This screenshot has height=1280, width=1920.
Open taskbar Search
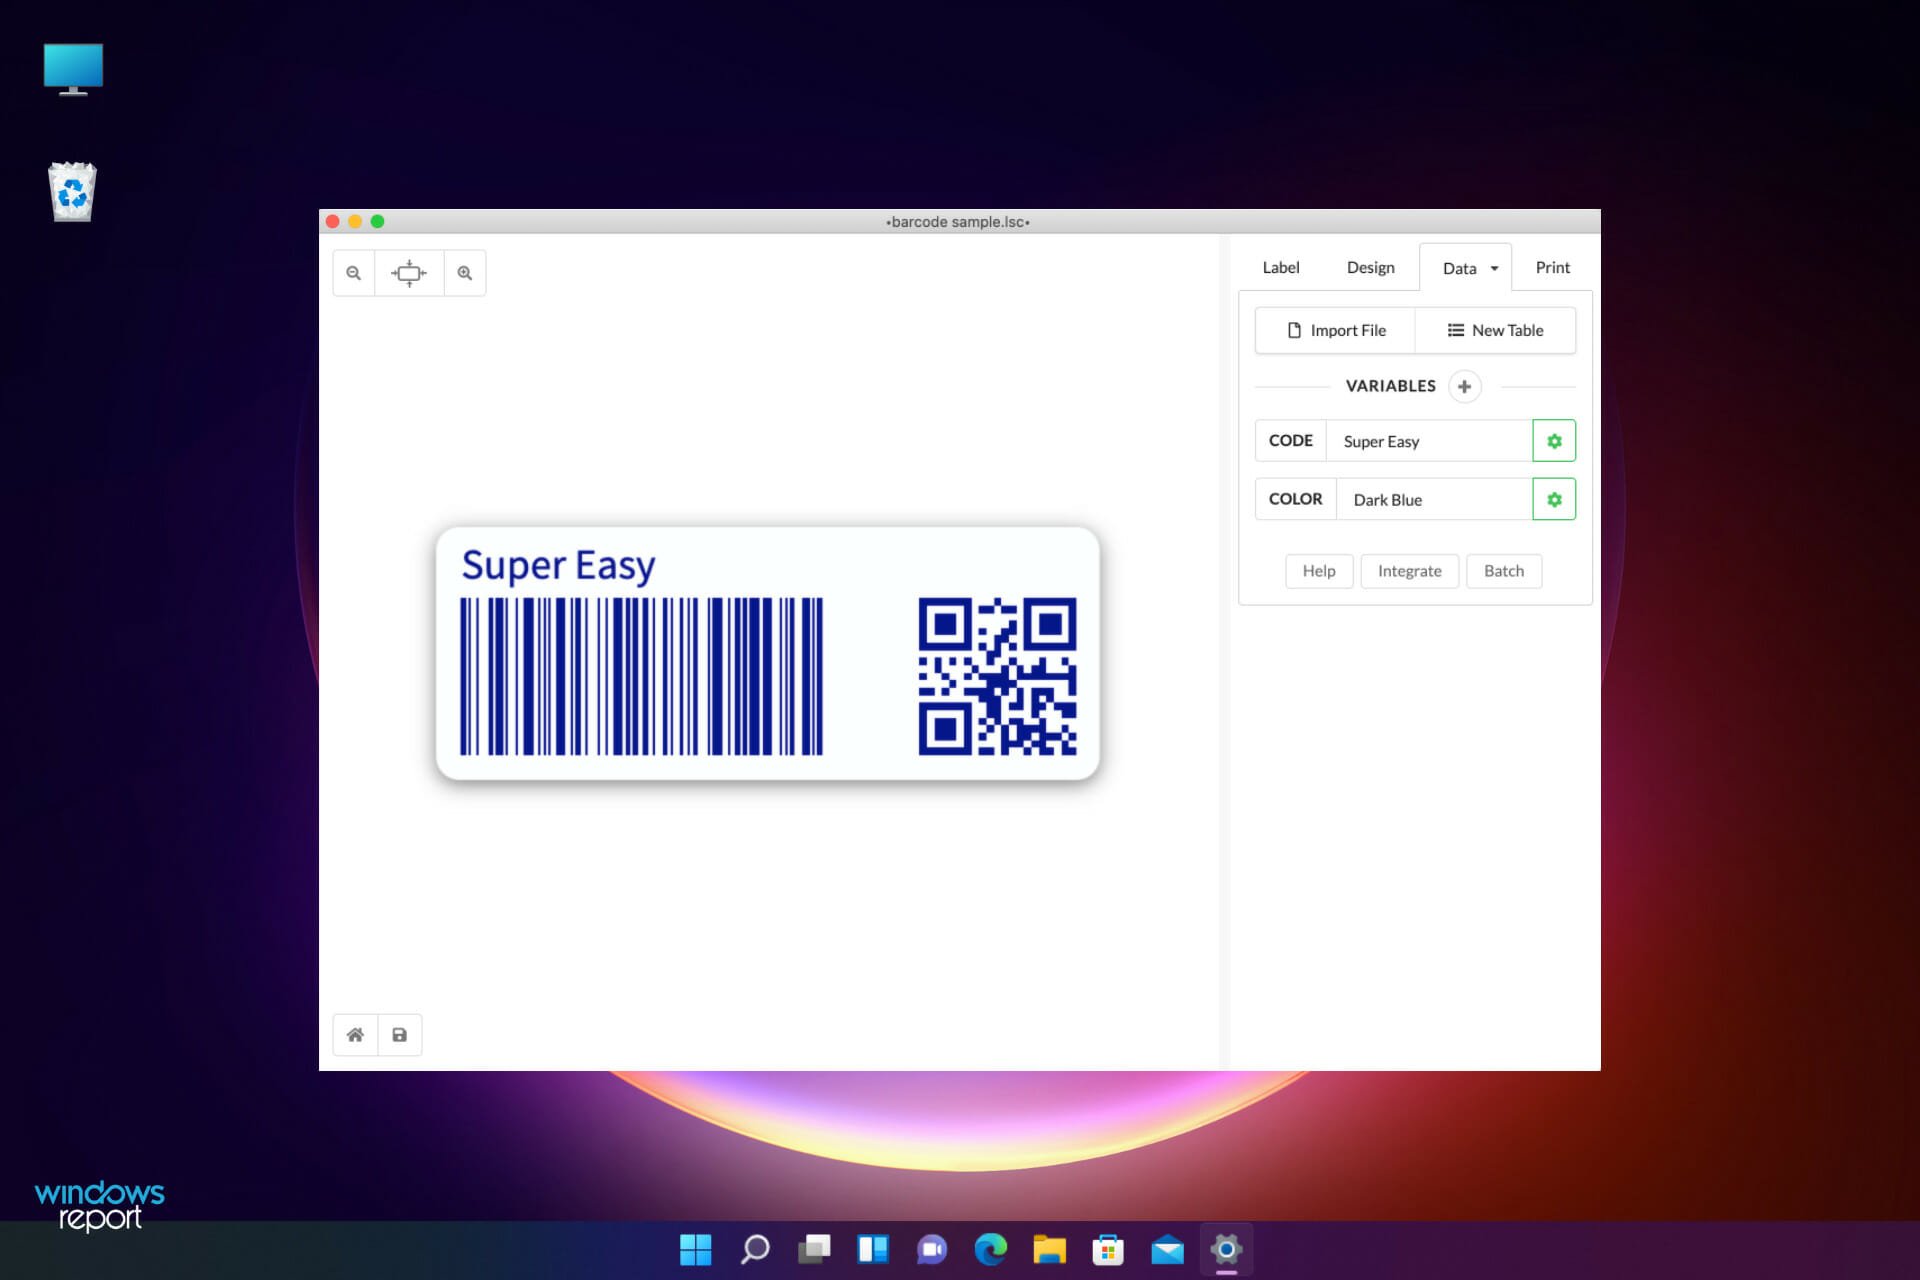pos(755,1249)
